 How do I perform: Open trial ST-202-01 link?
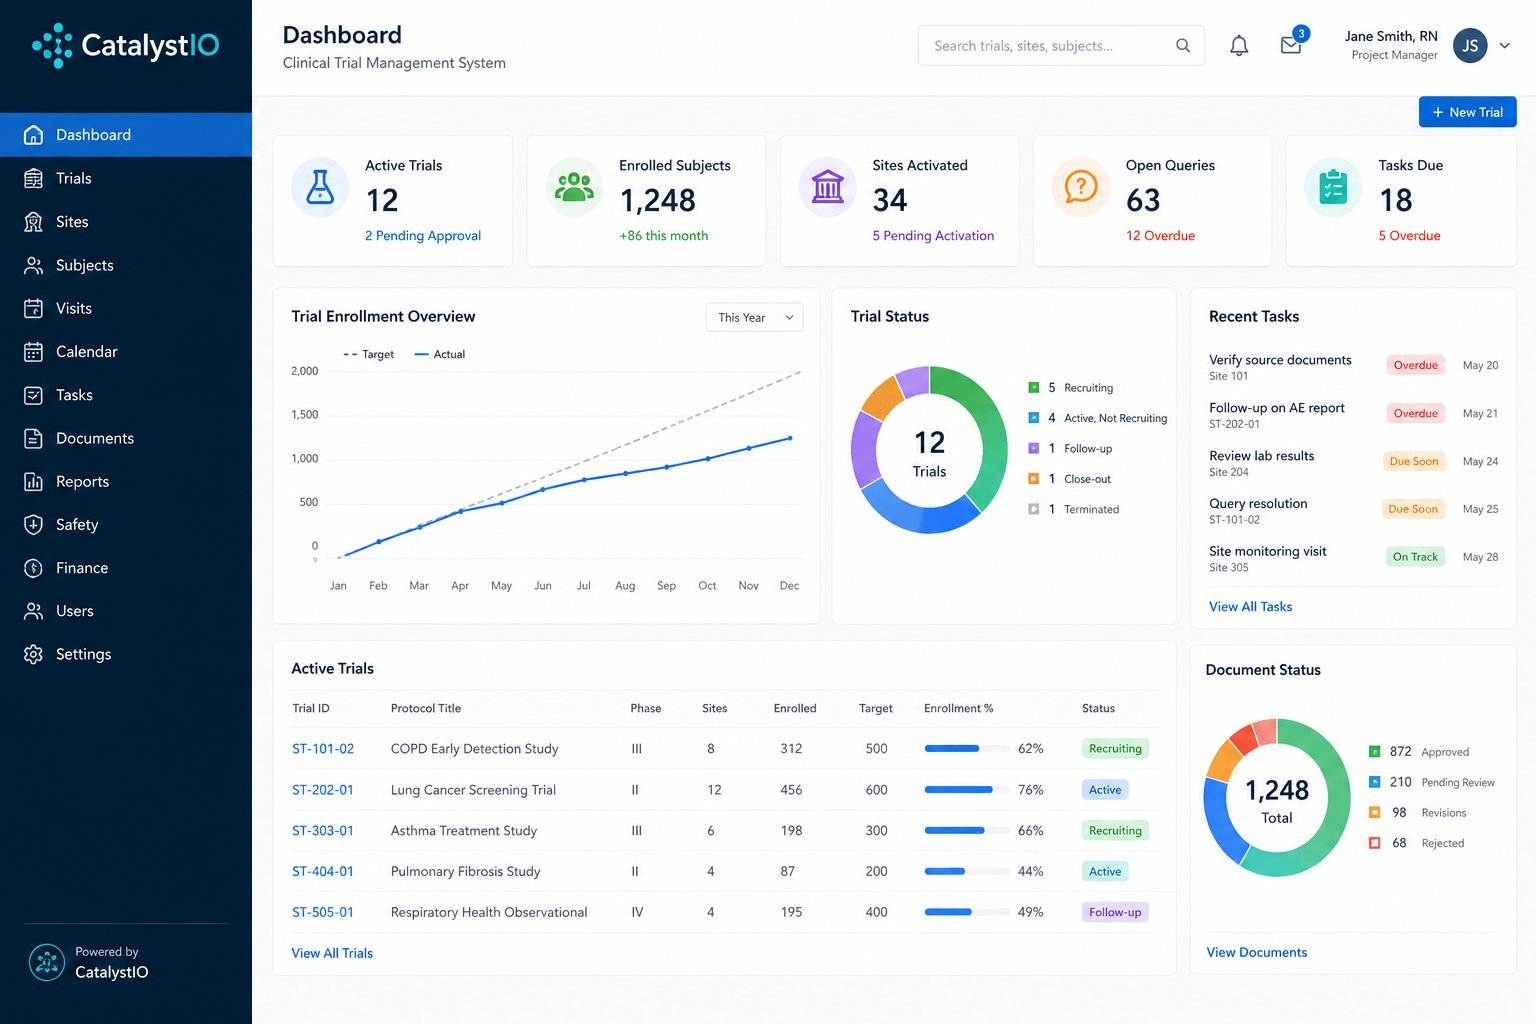323,790
